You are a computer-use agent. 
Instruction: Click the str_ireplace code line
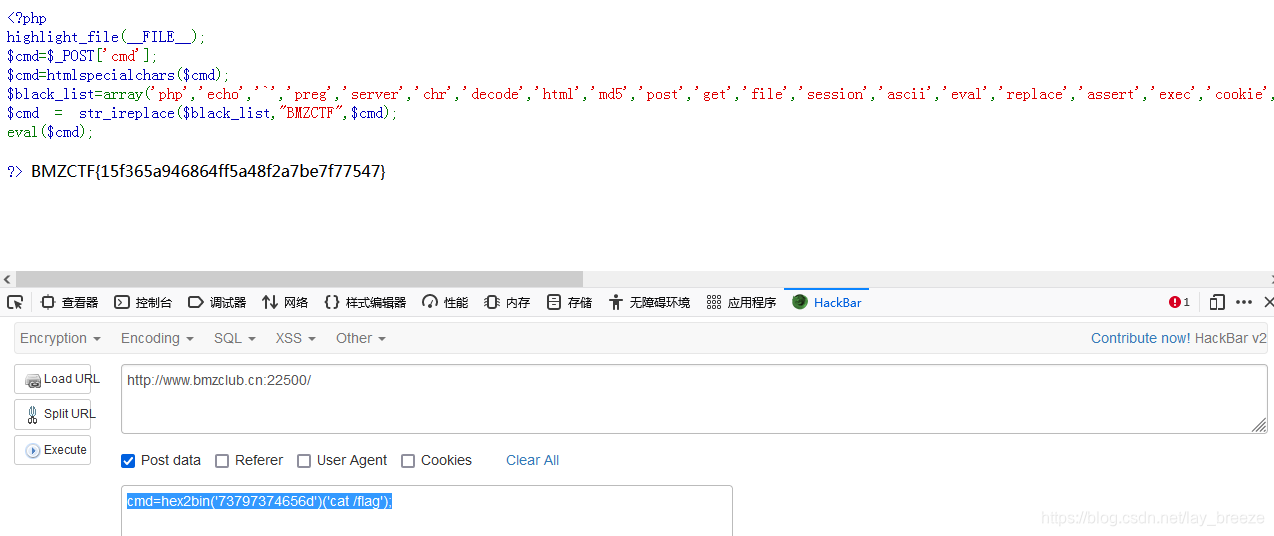[x=202, y=113]
